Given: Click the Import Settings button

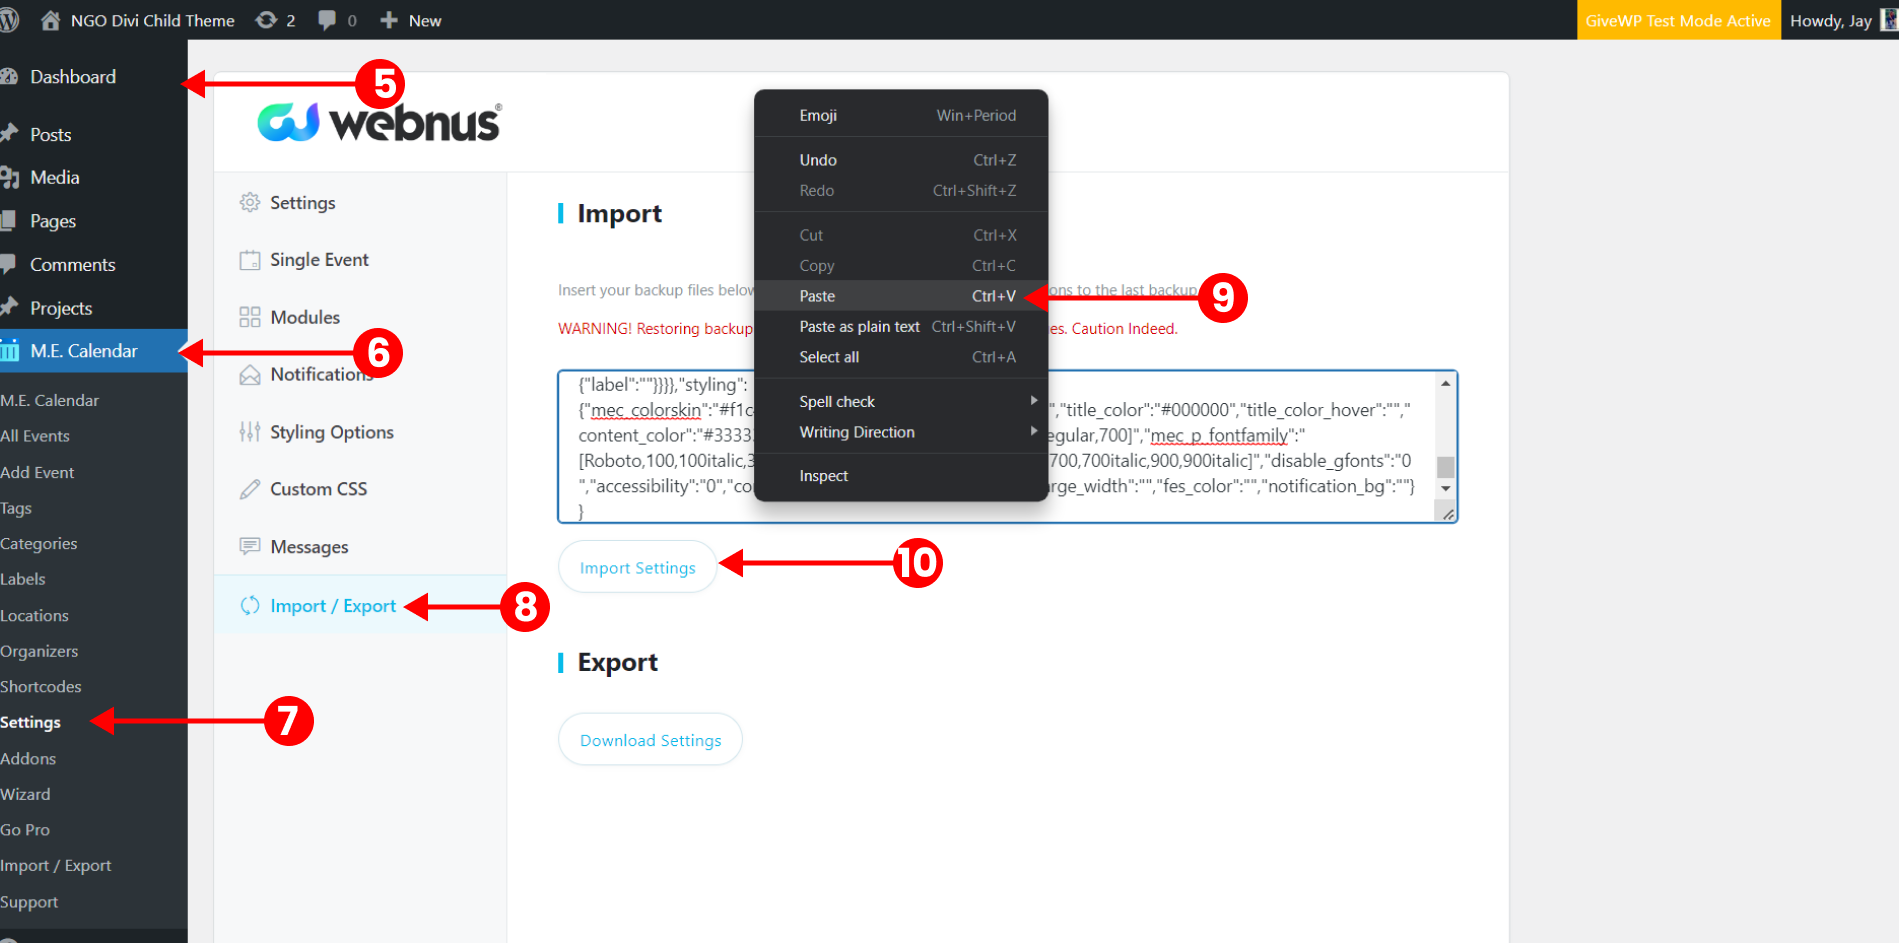Looking at the screenshot, I should [x=638, y=567].
